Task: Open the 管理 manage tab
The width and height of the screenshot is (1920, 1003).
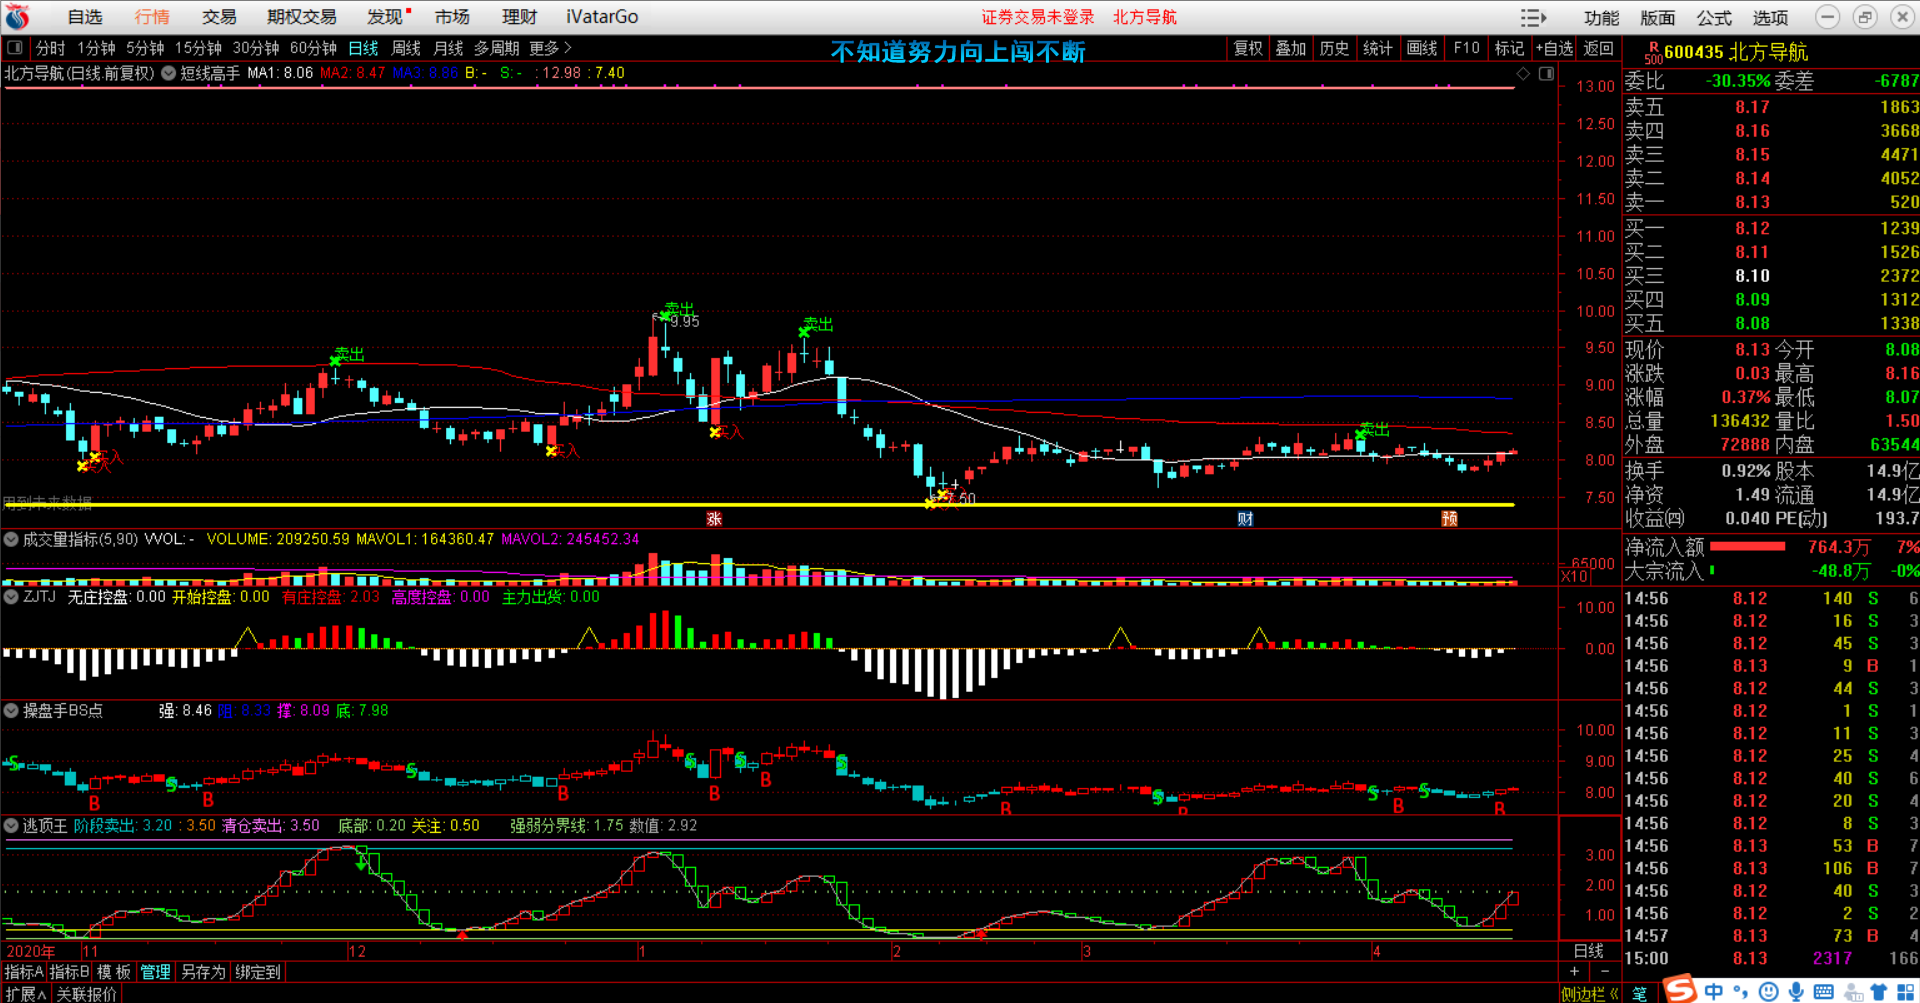Action: click(x=155, y=972)
